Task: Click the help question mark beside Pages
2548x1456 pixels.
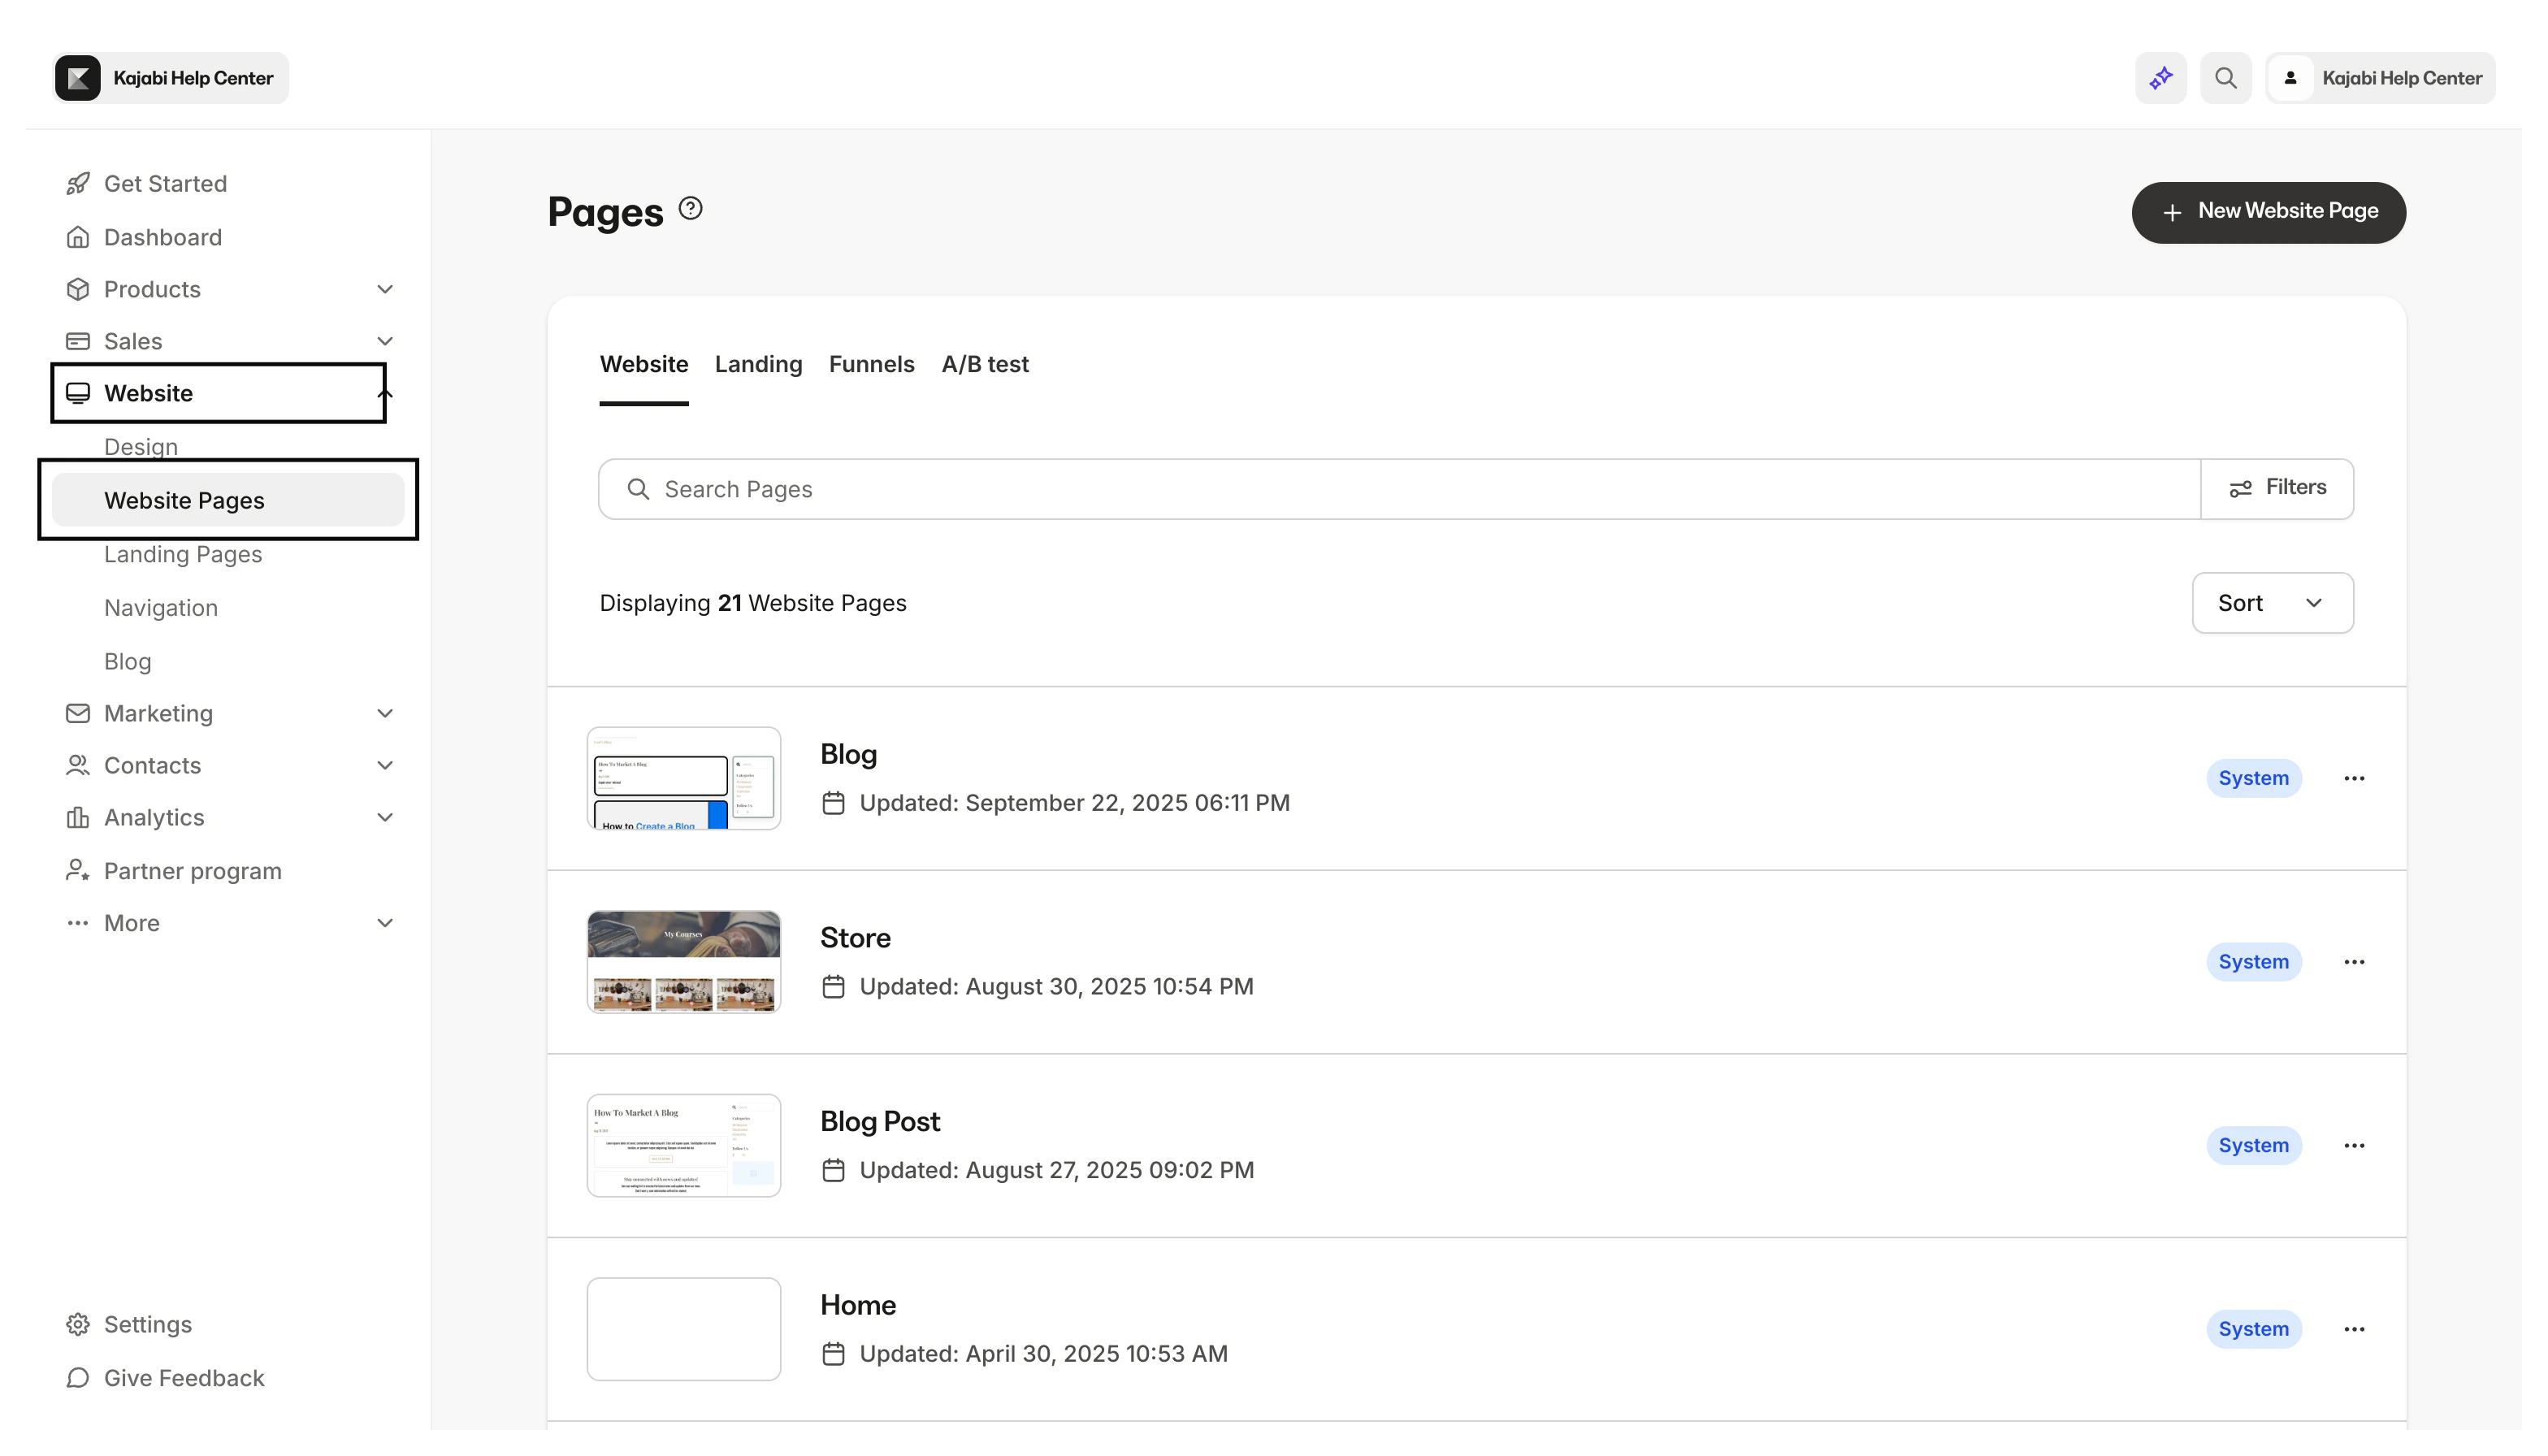Action: 689,207
